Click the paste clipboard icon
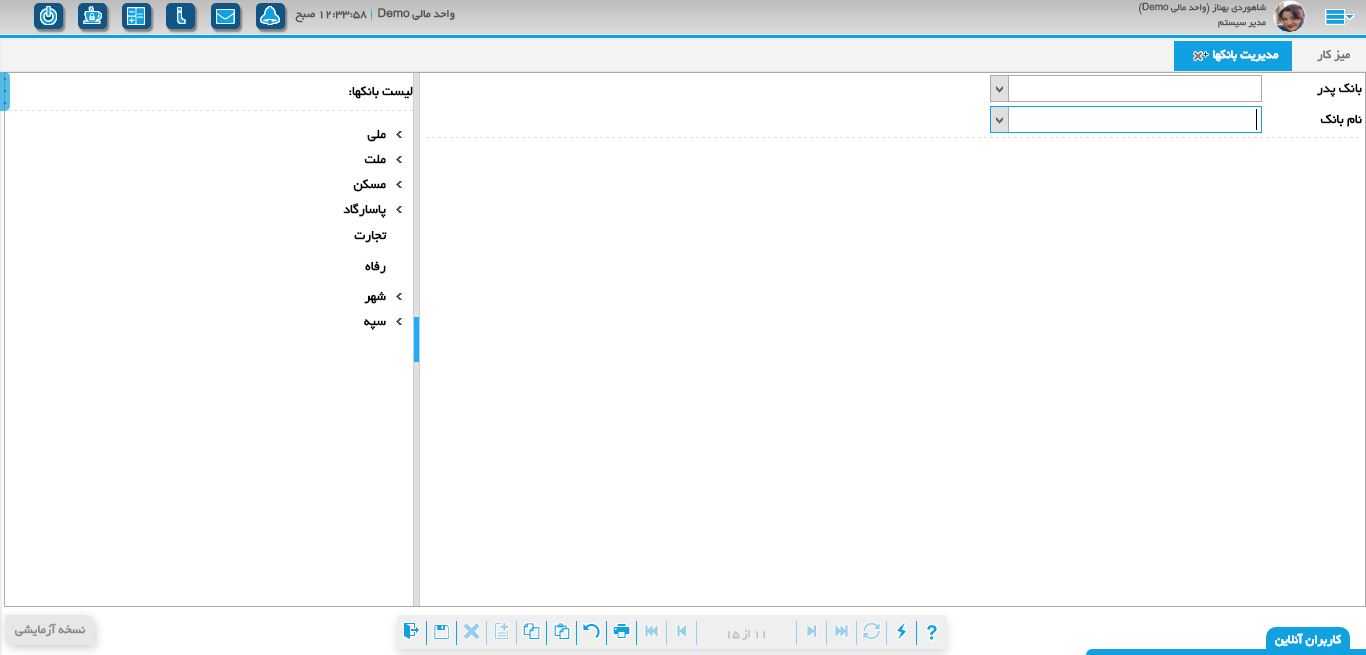This screenshot has width=1366, height=655. pos(561,631)
